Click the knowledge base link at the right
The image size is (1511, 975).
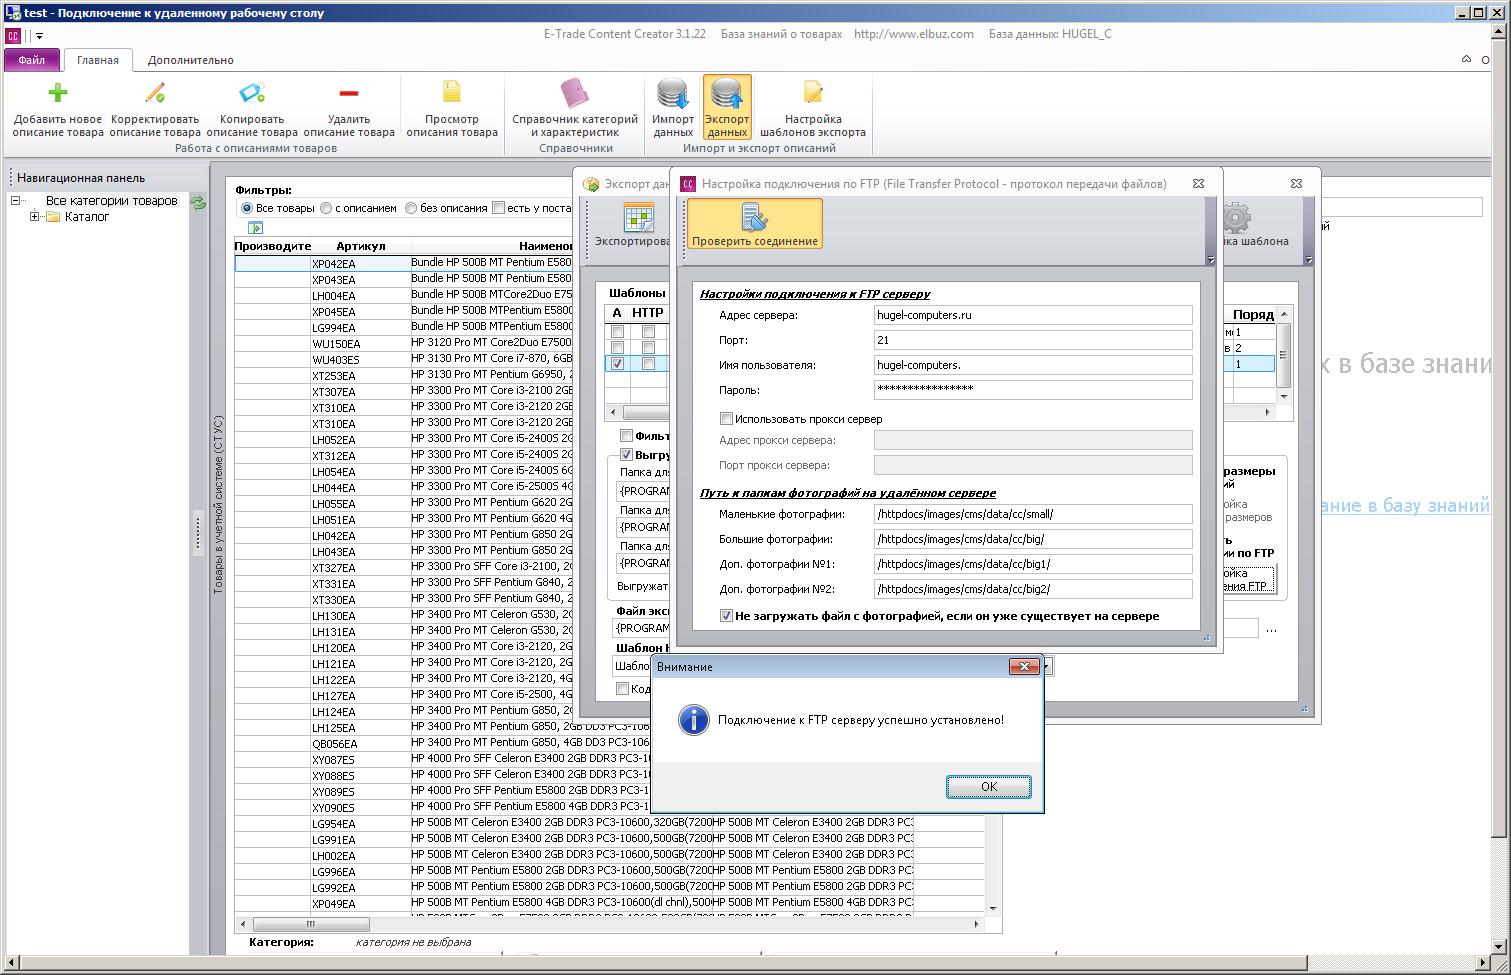click(1405, 506)
